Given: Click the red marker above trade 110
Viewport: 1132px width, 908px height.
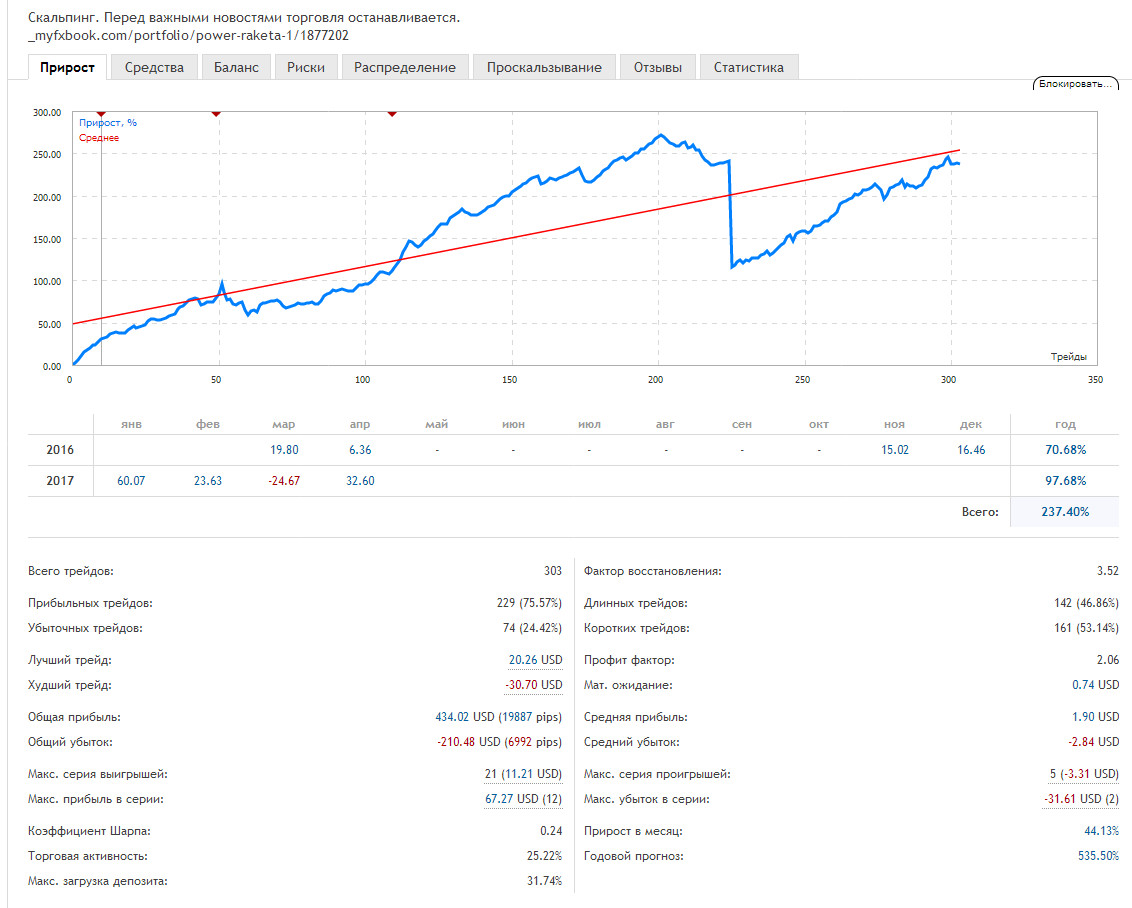Looking at the screenshot, I should (x=392, y=114).
